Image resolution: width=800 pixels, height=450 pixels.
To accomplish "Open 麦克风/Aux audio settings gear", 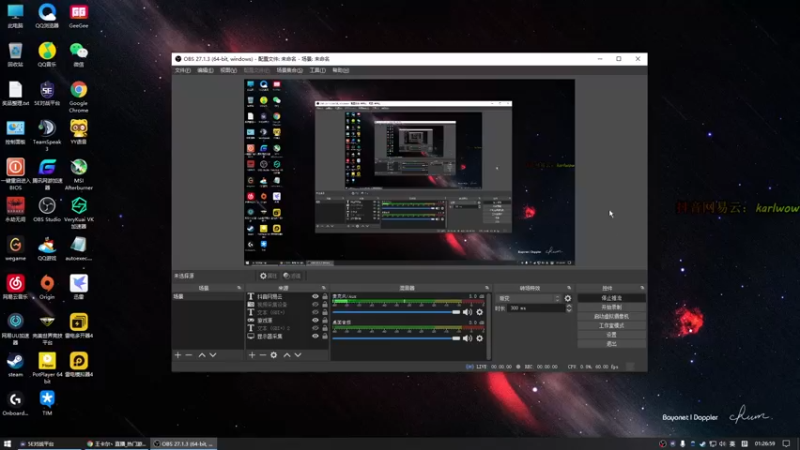I will (480, 312).
